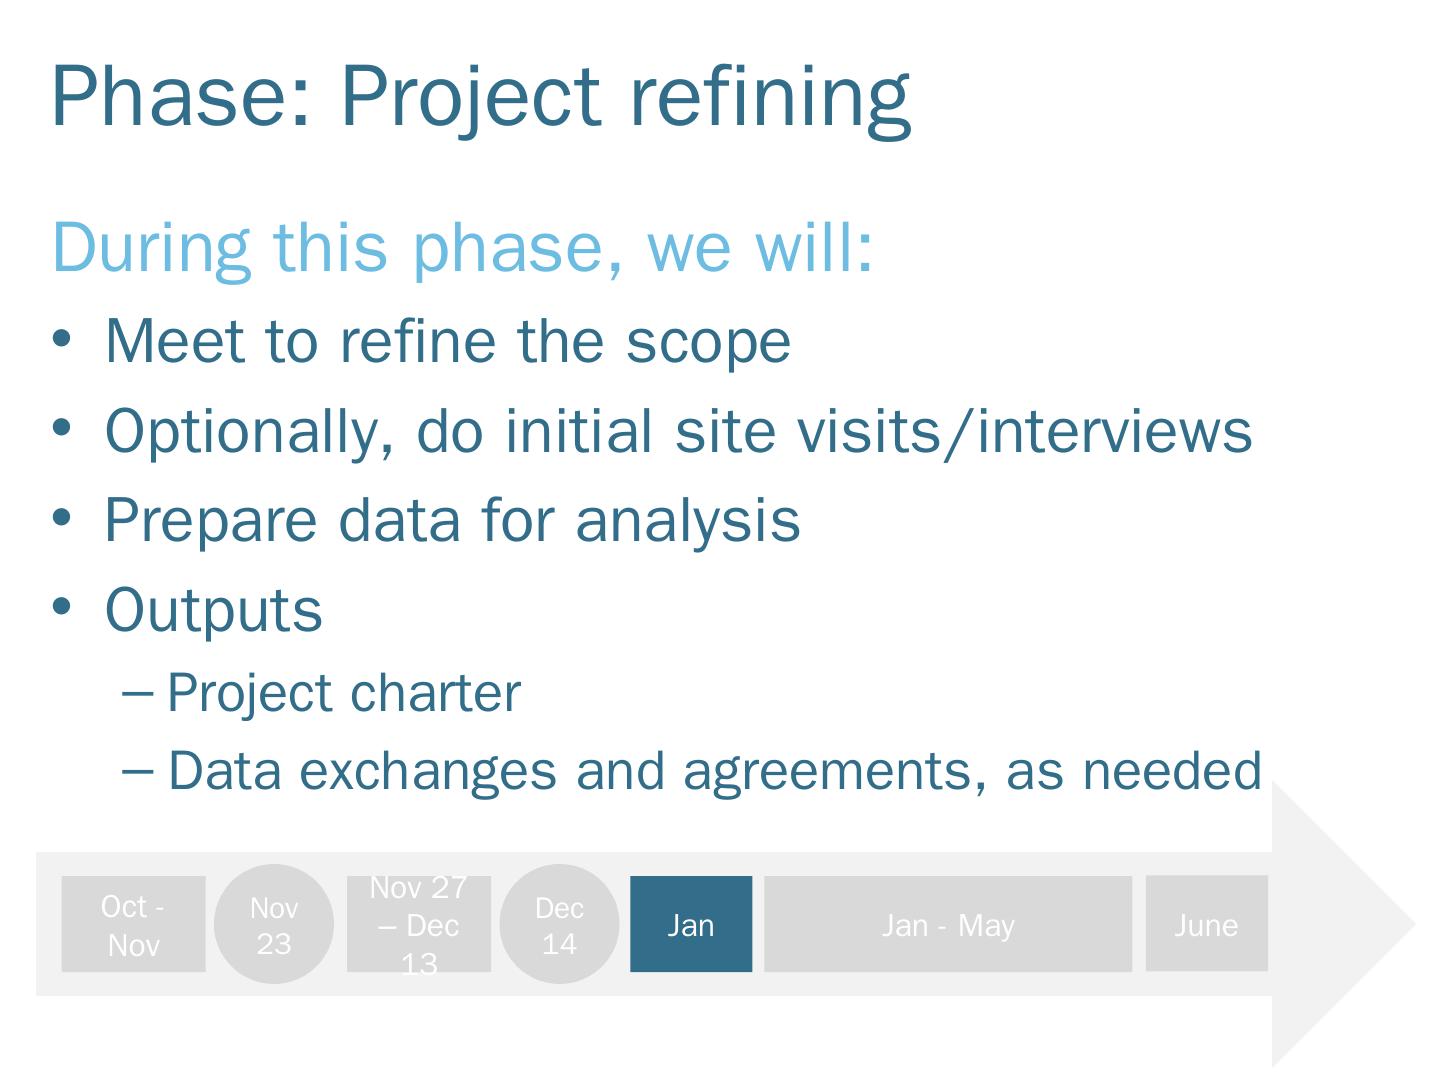Image resolution: width=1440 pixels, height=1080 pixels.
Task: Select the "During this phase, we will:" subtitle
Action: point(462,246)
